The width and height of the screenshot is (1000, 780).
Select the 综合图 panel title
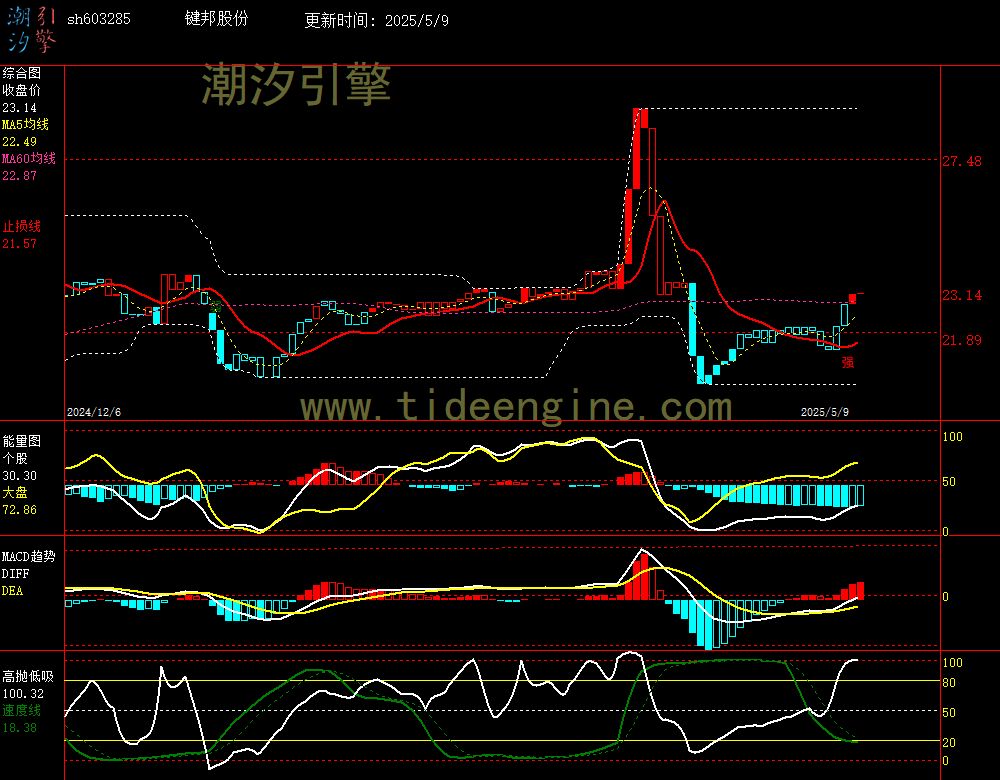(x=22, y=73)
